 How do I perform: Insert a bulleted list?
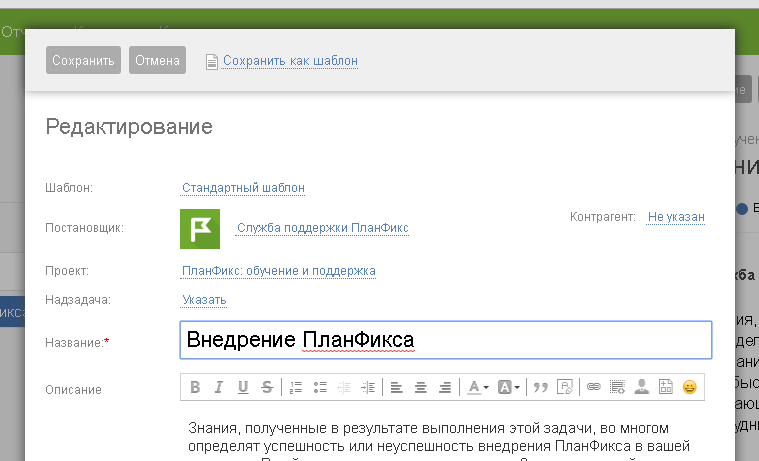[320, 387]
